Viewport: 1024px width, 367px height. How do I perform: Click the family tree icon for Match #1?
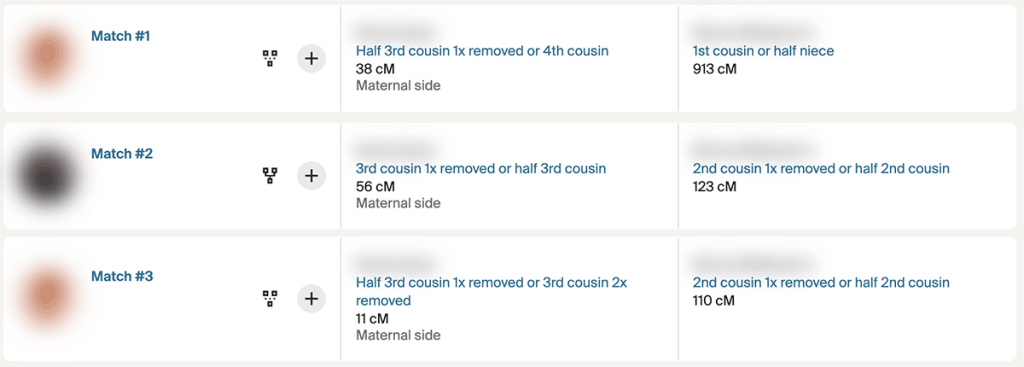click(270, 58)
